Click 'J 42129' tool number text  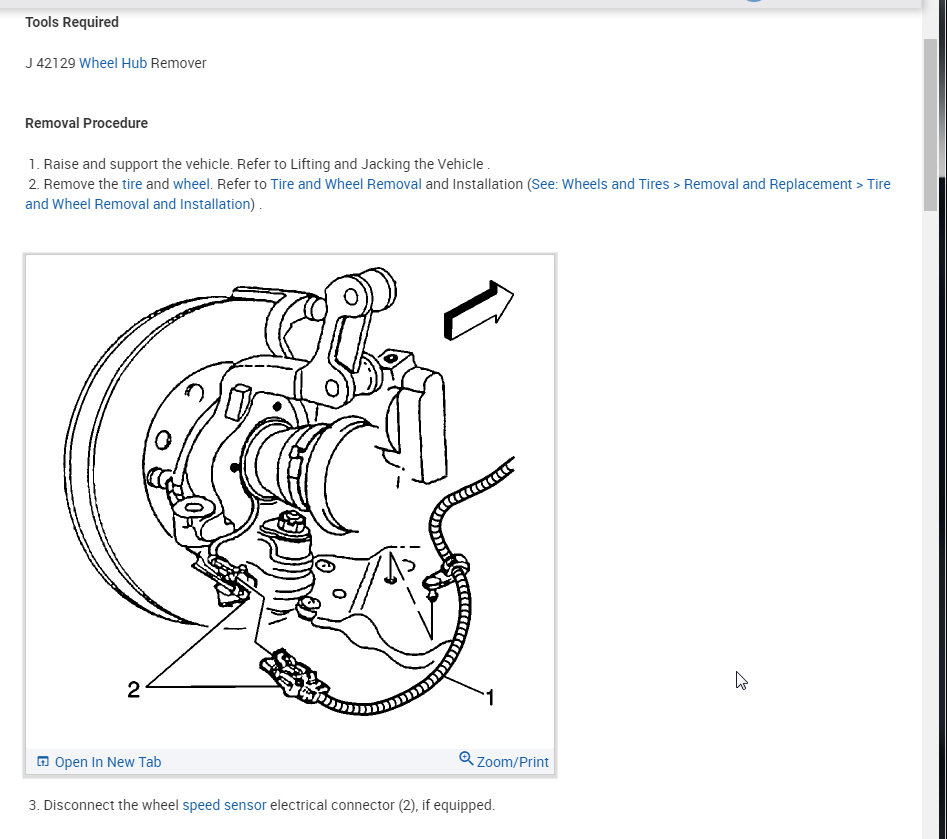[x=51, y=63]
